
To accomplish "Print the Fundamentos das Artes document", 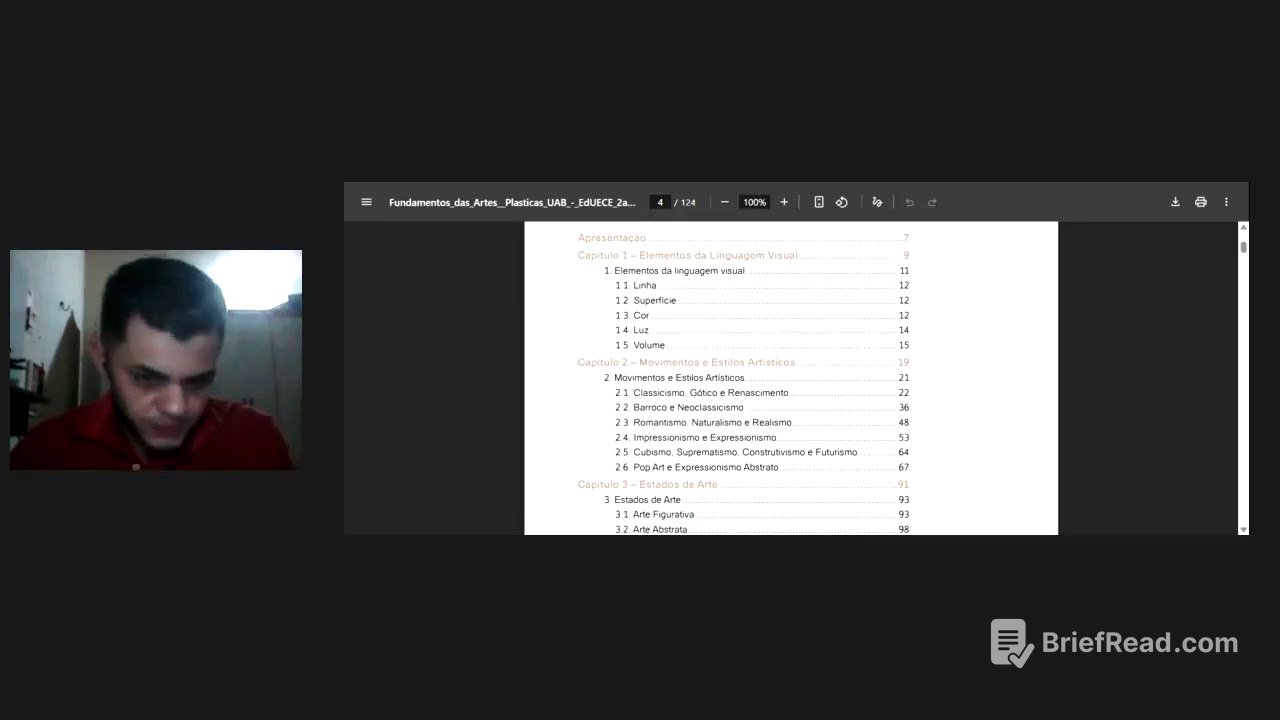I will (1200, 201).
